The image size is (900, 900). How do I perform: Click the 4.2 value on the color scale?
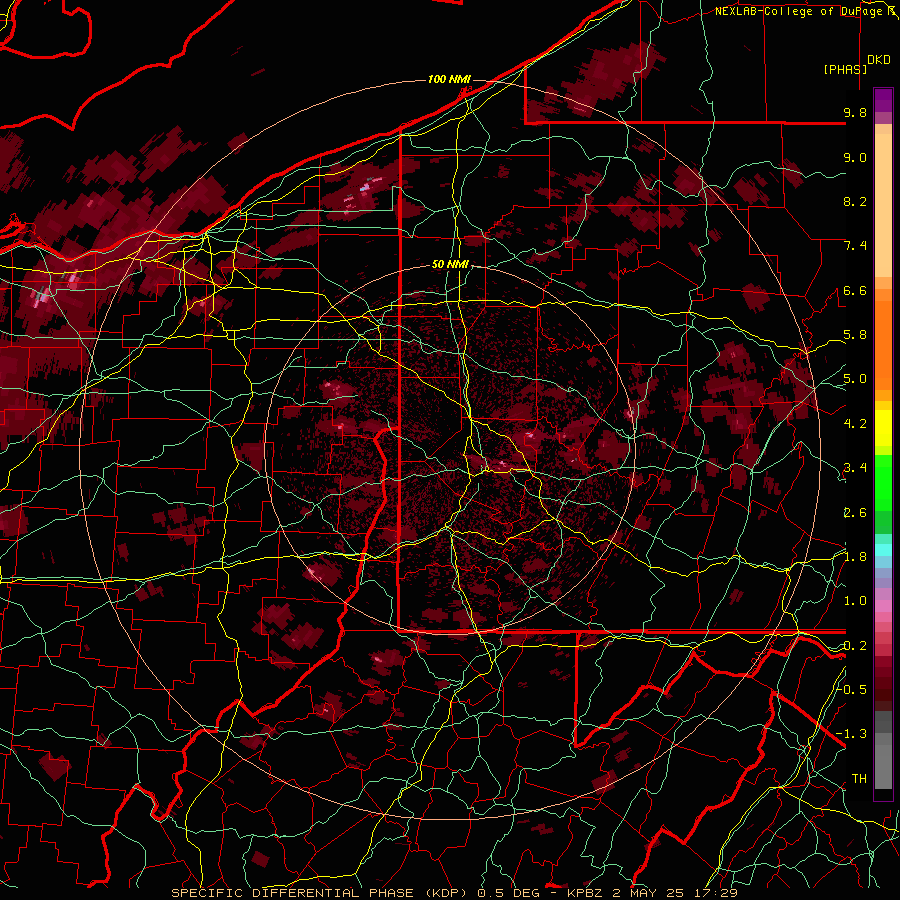click(855, 424)
